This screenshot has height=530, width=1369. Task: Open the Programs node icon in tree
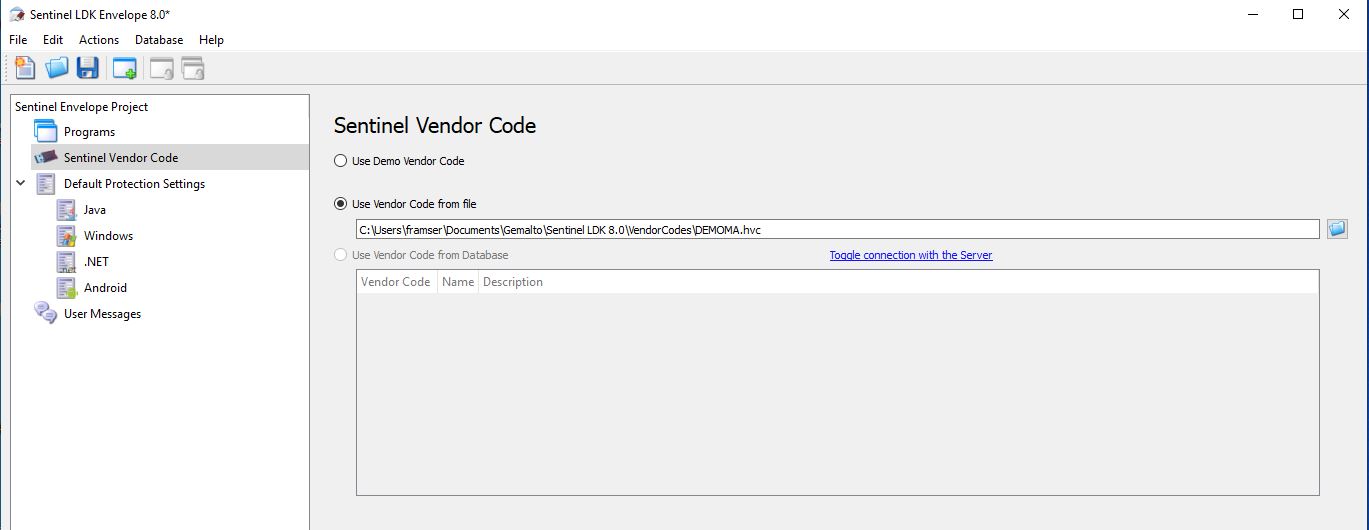(x=46, y=131)
